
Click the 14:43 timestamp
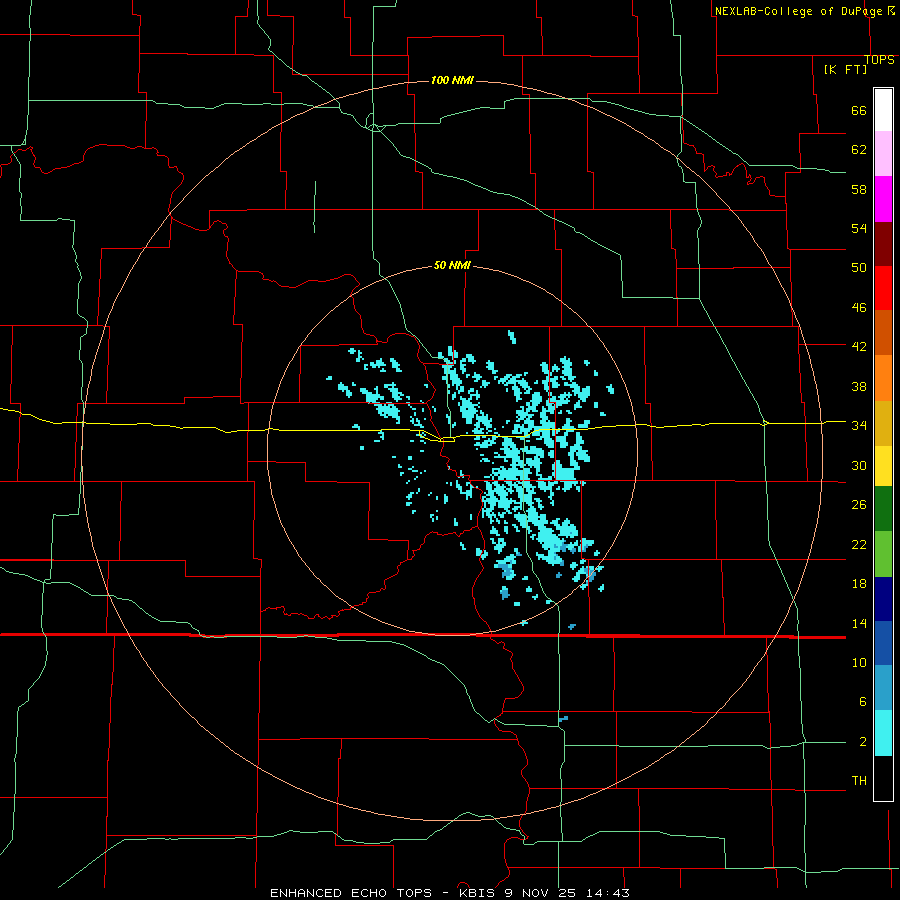(x=608, y=893)
